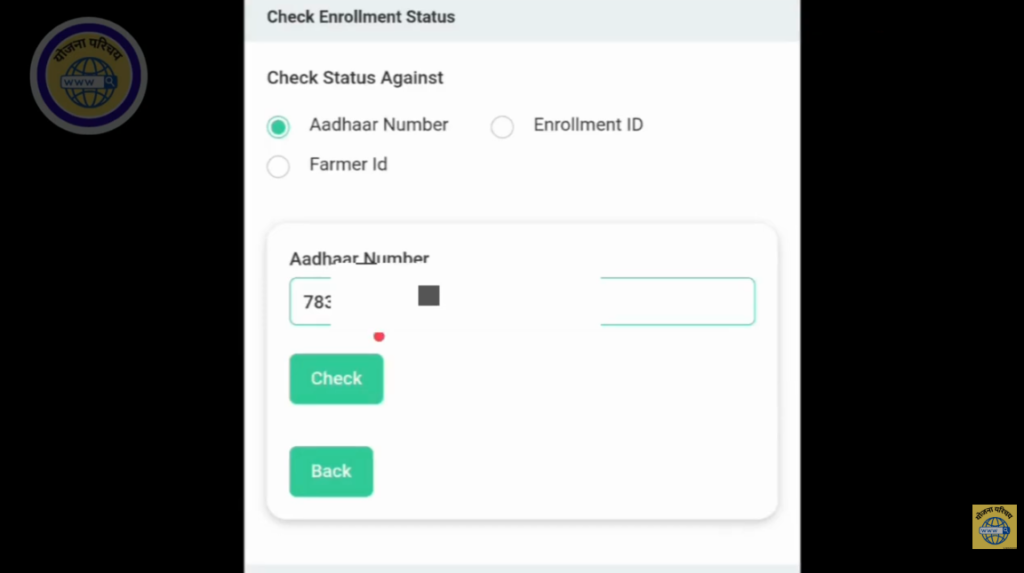Screen dimensions: 1024x573
Task: Click the "Aadhaar Number" radio option label
Action: [378, 125]
